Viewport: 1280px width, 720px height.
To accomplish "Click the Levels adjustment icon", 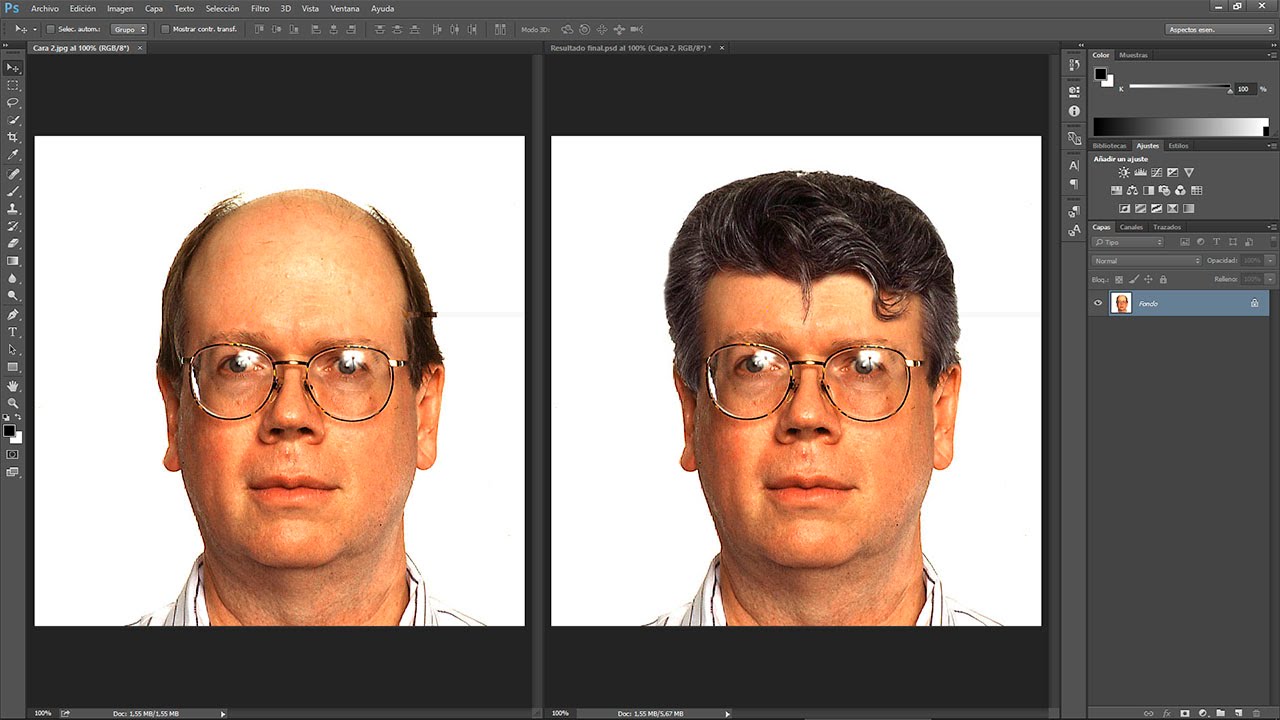I will [x=1140, y=173].
